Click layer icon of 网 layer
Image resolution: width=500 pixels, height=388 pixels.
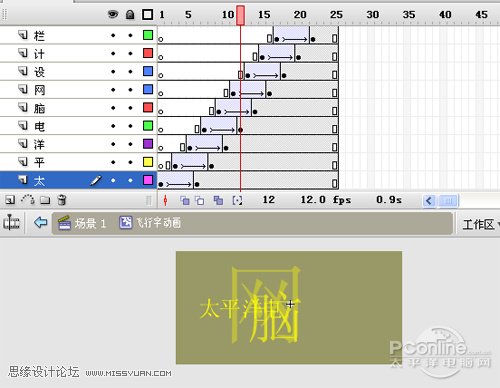[x=23, y=89]
